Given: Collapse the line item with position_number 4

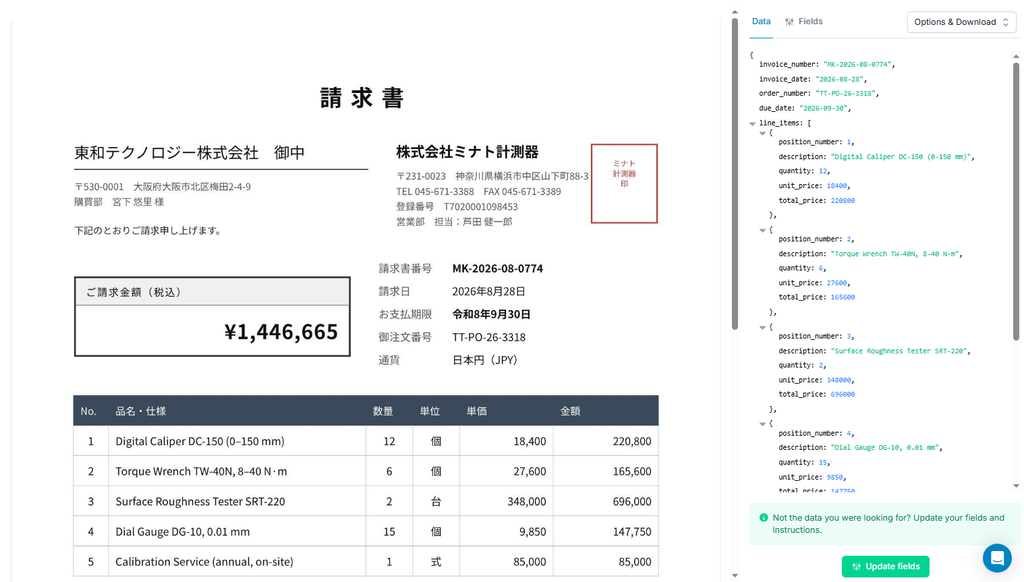Looking at the screenshot, I should pos(762,424).
